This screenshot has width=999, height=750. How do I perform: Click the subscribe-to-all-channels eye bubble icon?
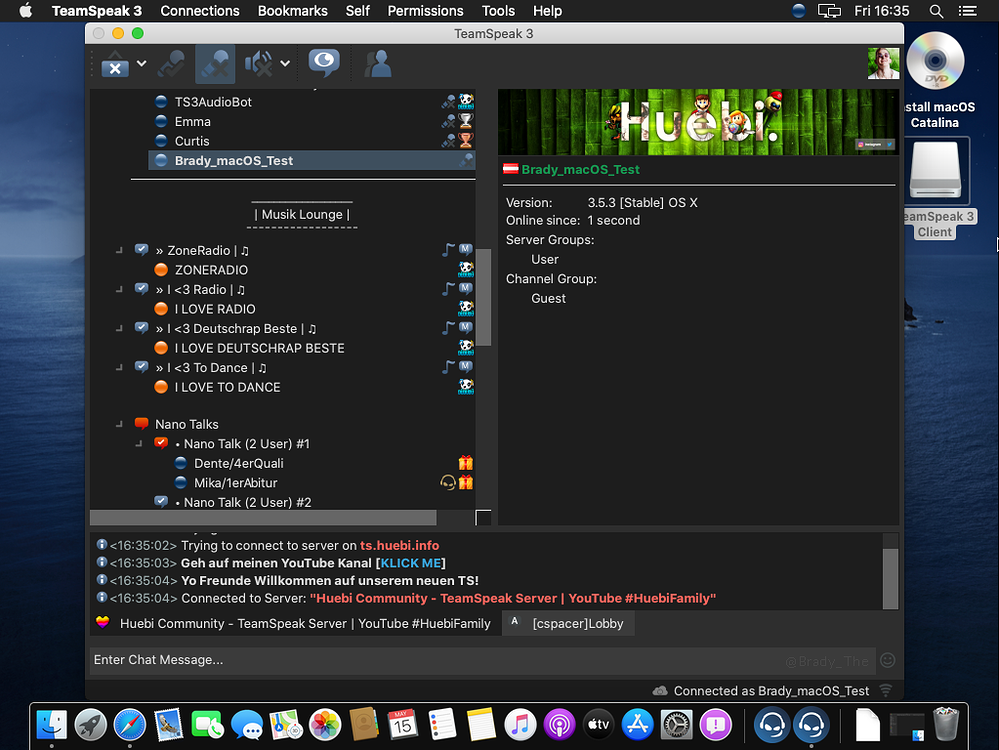(323, 64)
